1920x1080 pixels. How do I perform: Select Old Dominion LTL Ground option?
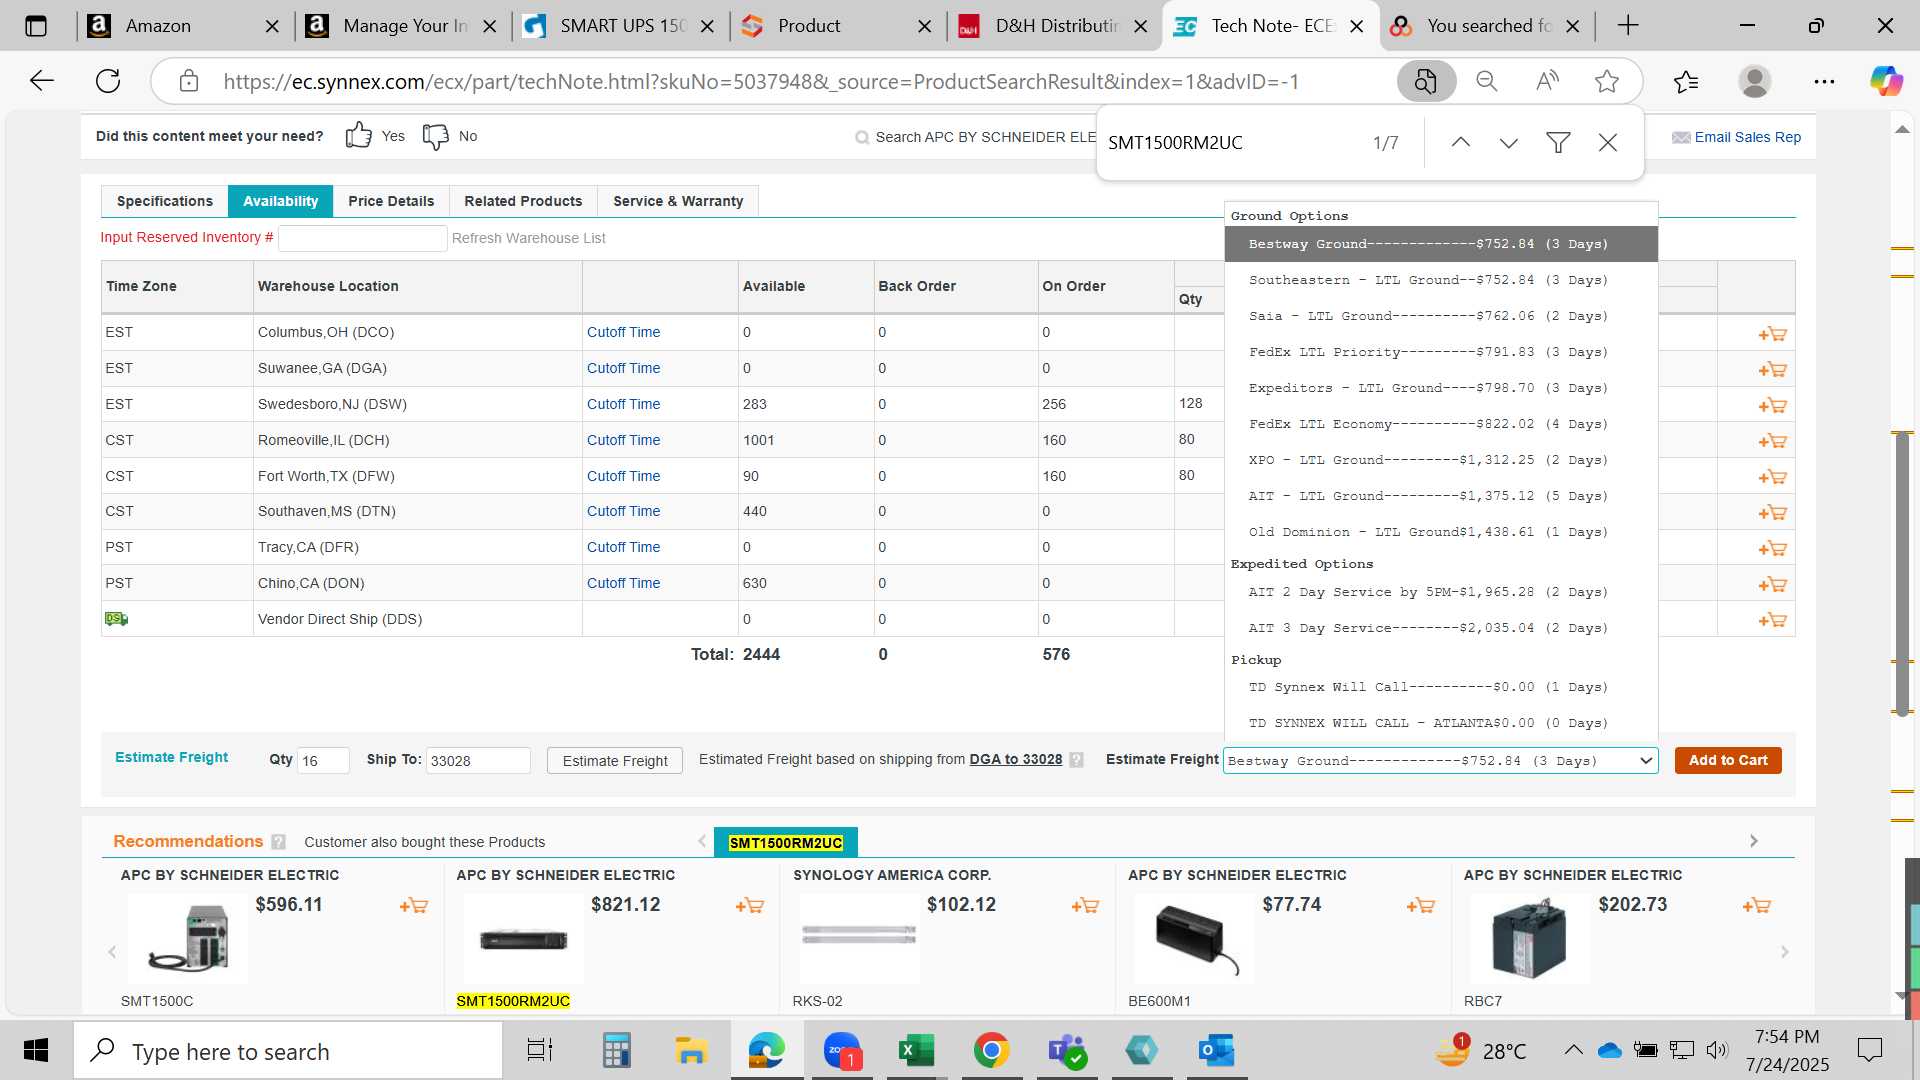point(1440,532)
